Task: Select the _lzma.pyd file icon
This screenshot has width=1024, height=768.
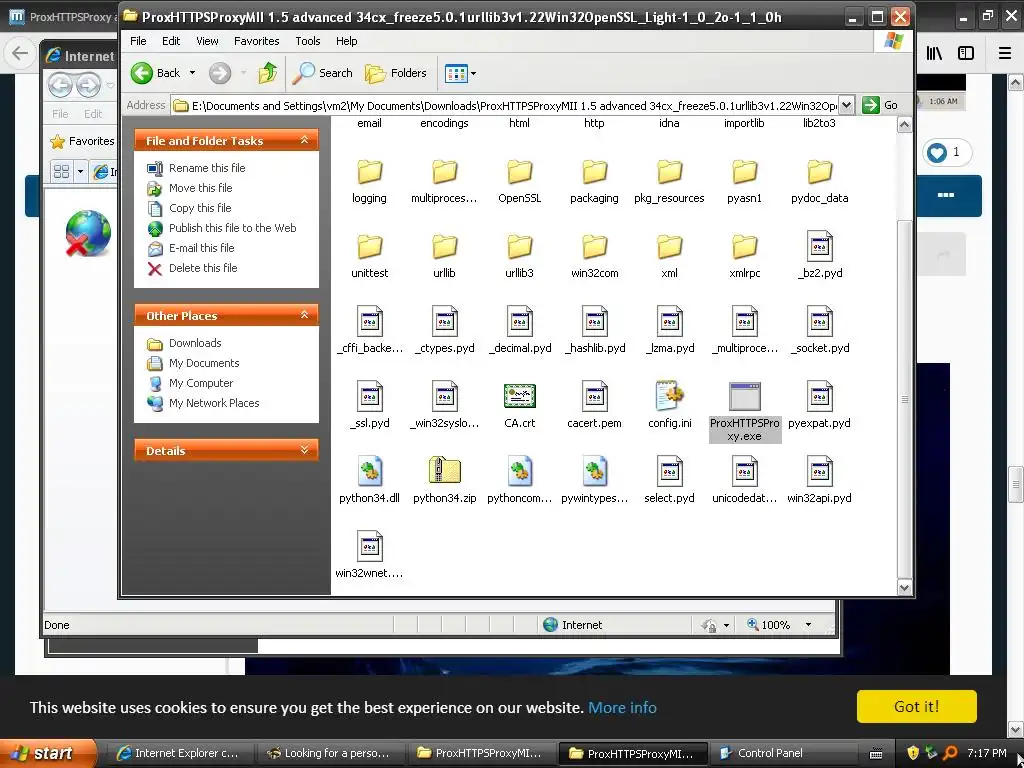Action: coord(669,321)
